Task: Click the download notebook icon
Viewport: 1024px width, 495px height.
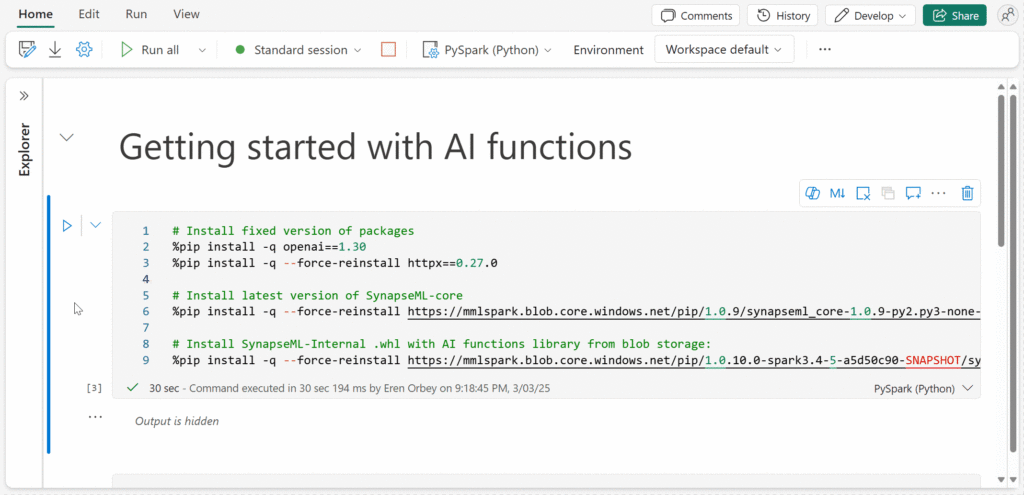Action: (x=56, y=50)
